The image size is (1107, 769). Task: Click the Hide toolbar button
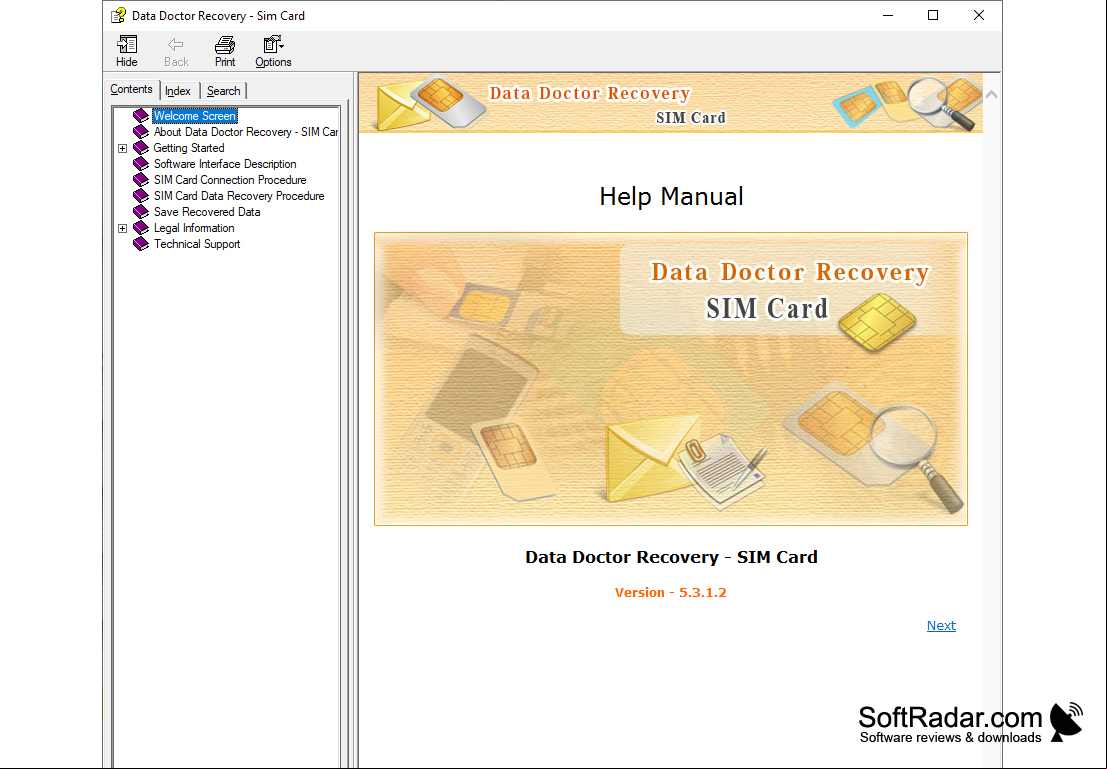pyautogui.click(x=126, y=52)
